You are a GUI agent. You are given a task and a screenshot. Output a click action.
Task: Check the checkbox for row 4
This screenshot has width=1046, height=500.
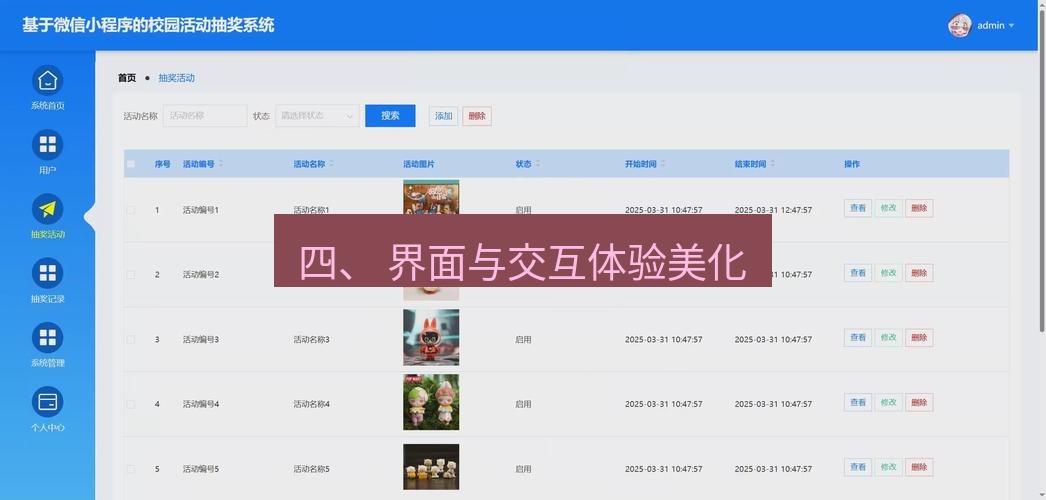click(131, 404)
